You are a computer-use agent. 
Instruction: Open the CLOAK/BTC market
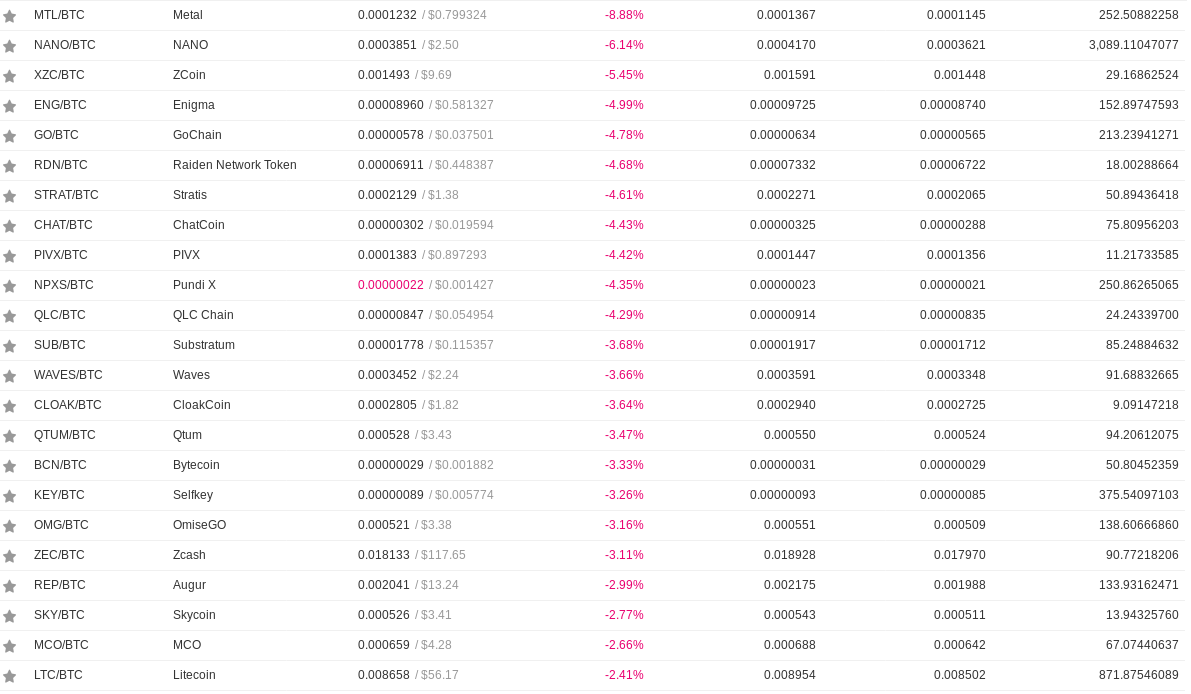[x=68, y=405]
